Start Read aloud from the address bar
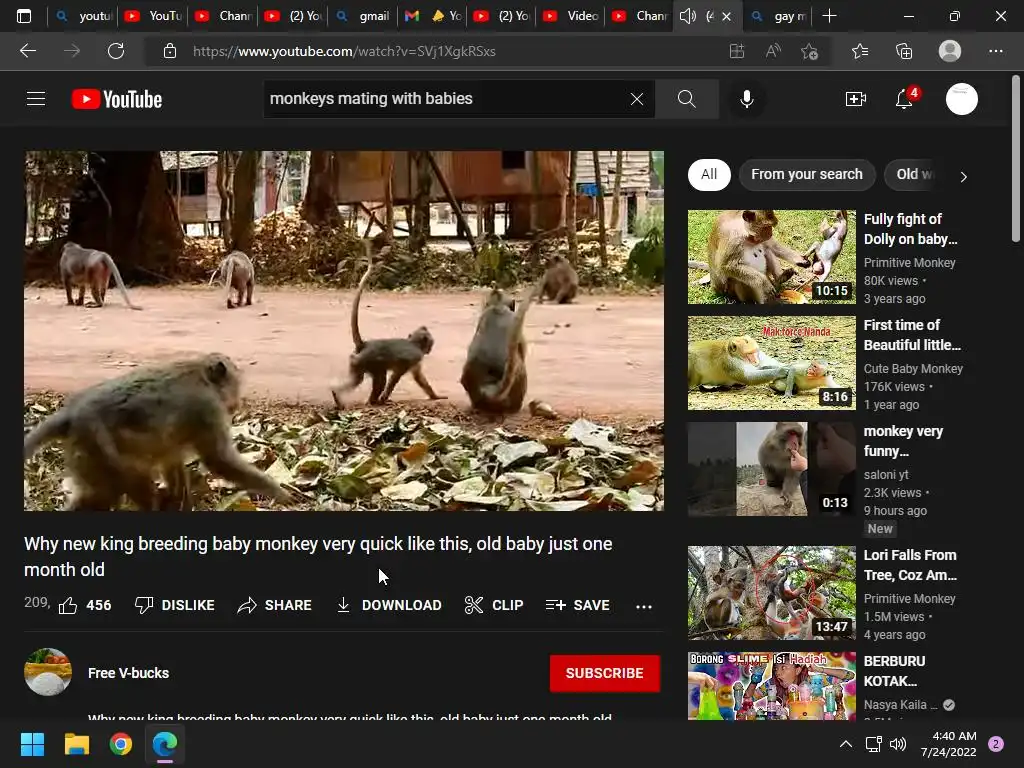The width and height of the screenshot is (1024, 768). click(x=773, y=51)
